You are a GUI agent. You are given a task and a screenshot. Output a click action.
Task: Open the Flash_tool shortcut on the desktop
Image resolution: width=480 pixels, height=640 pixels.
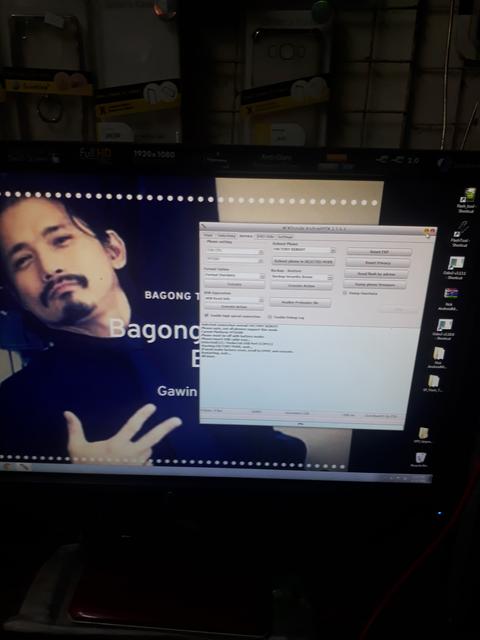click(x=467, y=199)
